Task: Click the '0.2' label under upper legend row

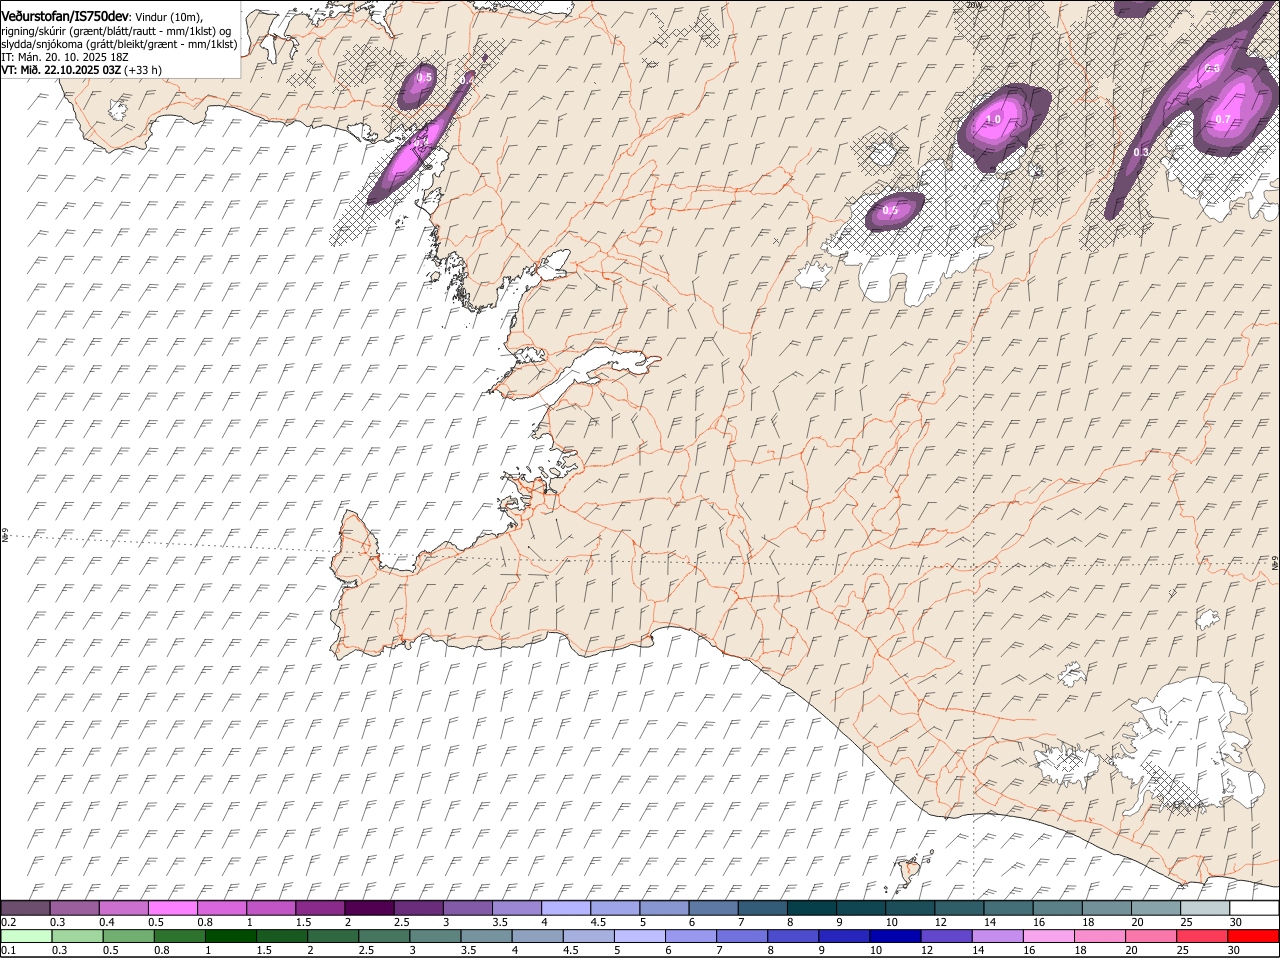Action: point(8,922)
